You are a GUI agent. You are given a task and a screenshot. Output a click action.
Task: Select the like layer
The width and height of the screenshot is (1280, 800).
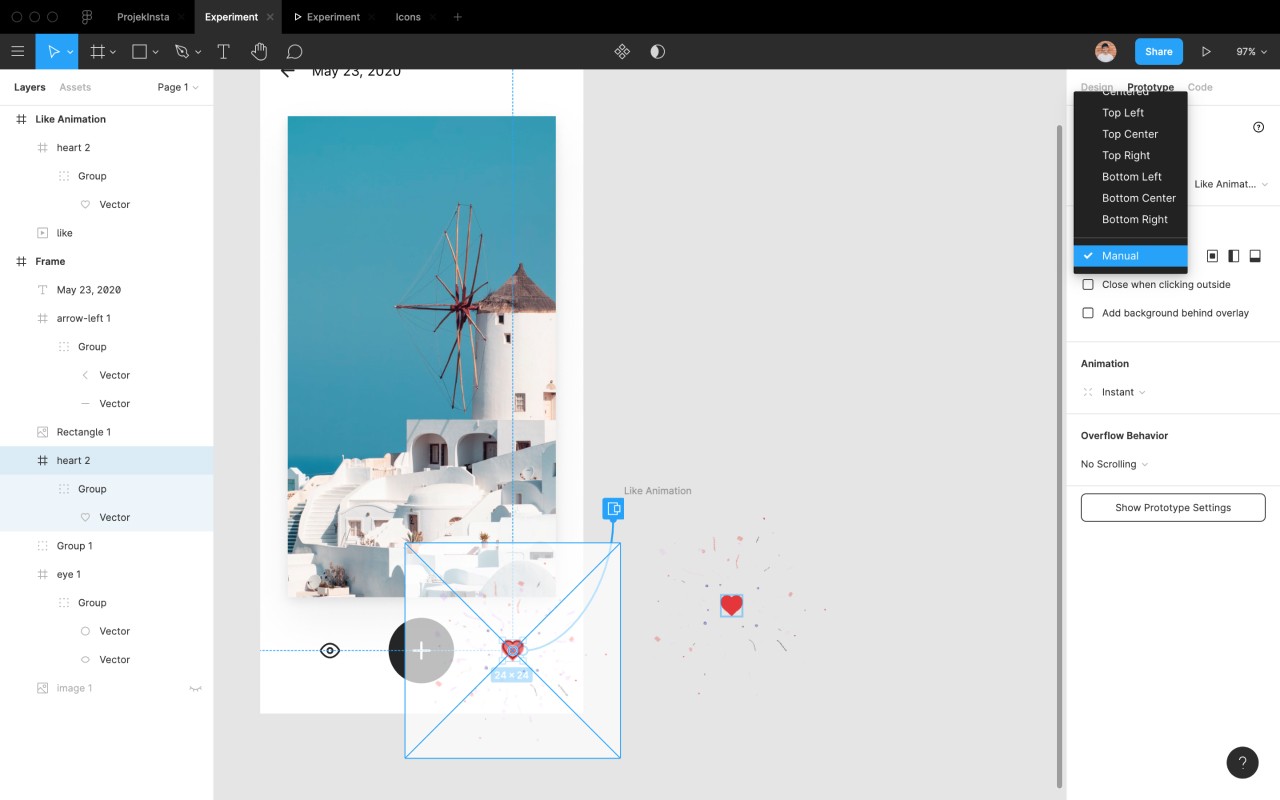[106, 233]
